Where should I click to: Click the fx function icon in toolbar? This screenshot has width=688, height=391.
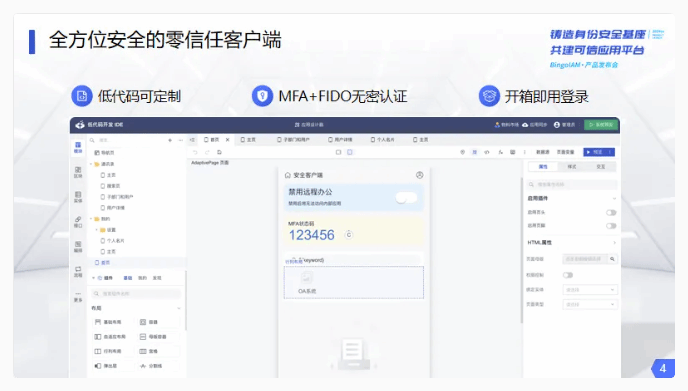[x=500, y=152]
